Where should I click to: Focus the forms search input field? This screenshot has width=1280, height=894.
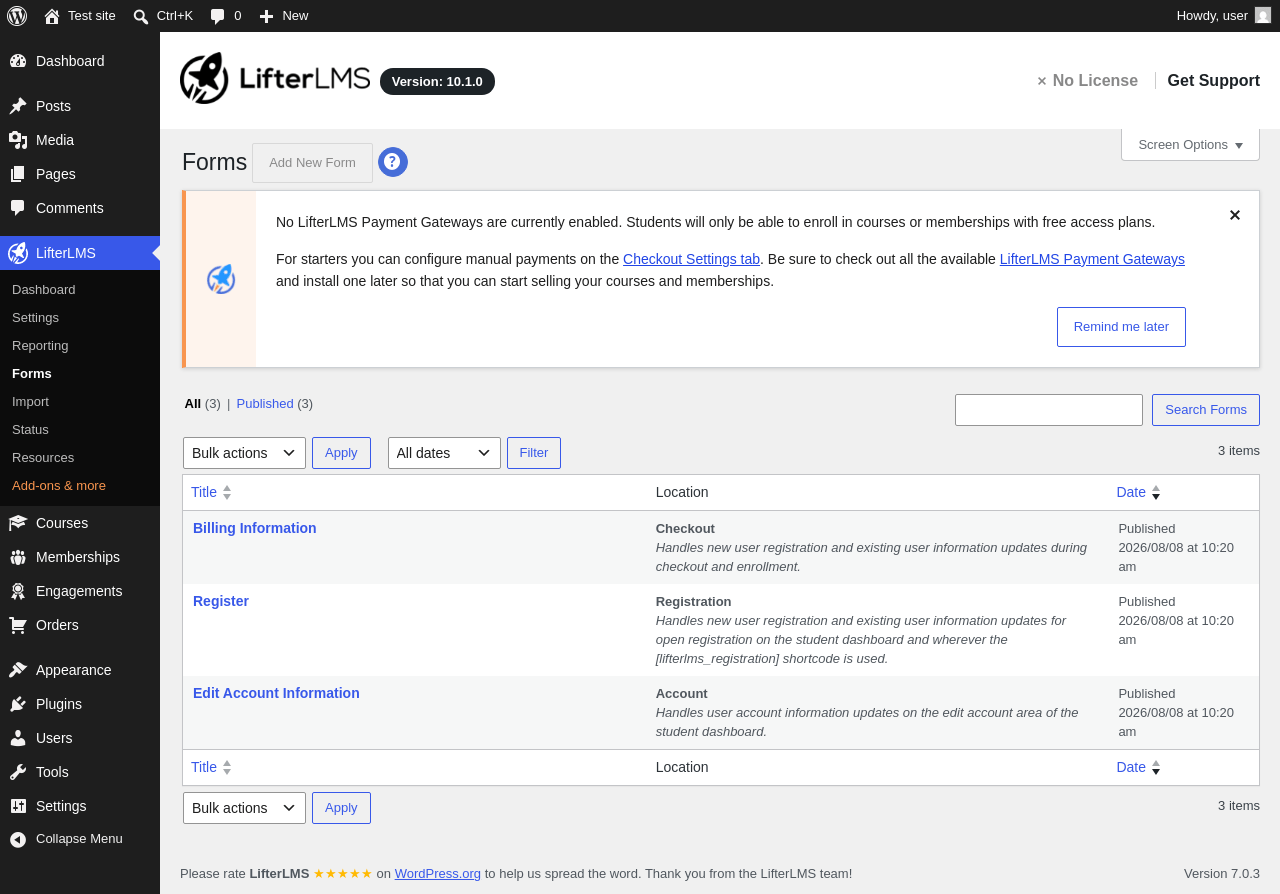[1049, 410]
